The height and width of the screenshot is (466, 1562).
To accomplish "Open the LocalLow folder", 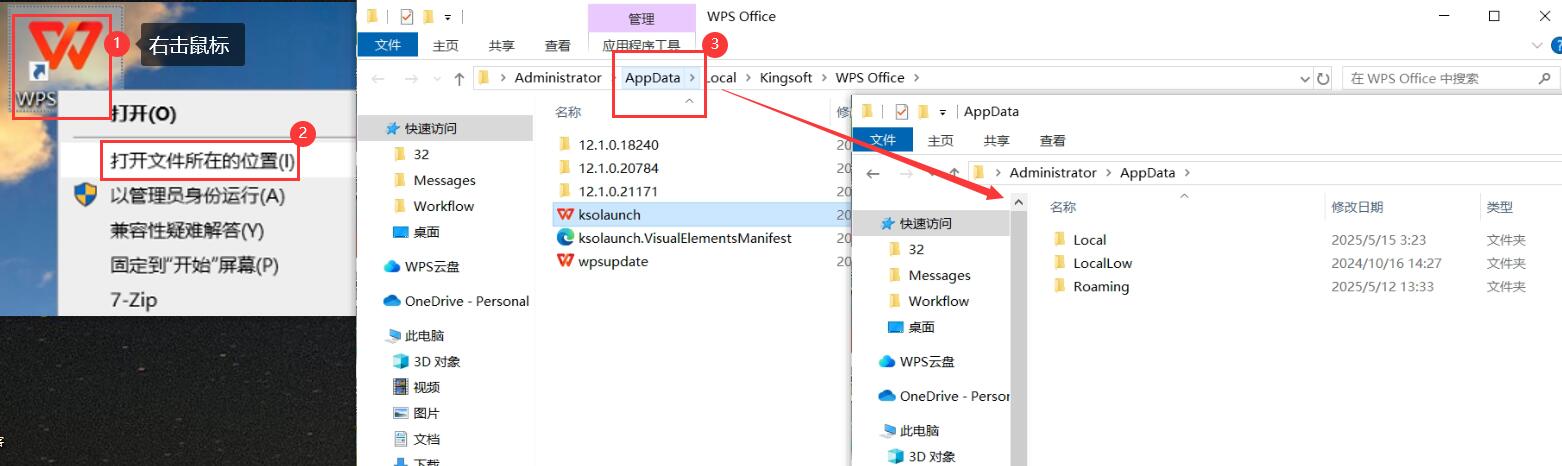I will click(1102, 263).
